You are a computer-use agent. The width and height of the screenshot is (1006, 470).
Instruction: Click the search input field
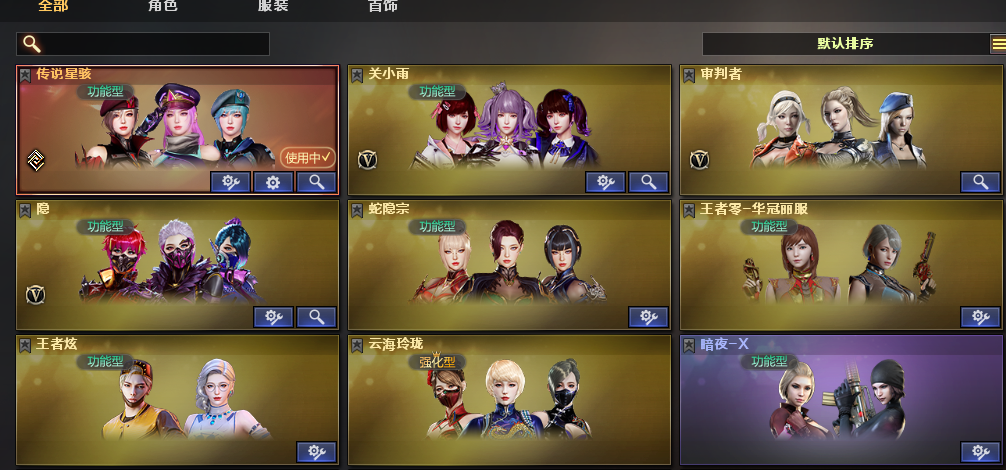pos(142,44)
